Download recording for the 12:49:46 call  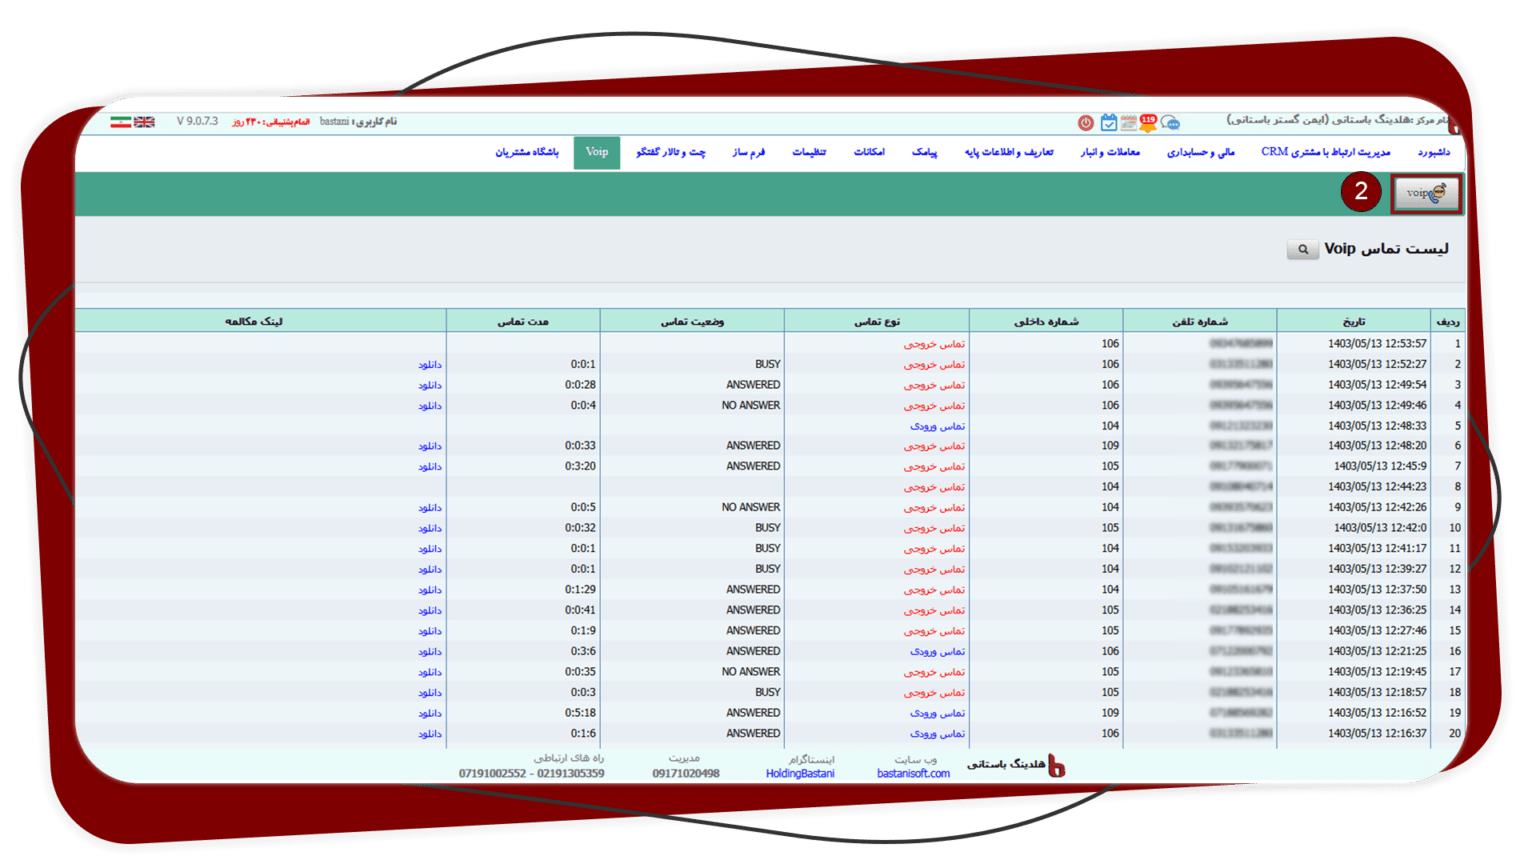coord(430,406)
